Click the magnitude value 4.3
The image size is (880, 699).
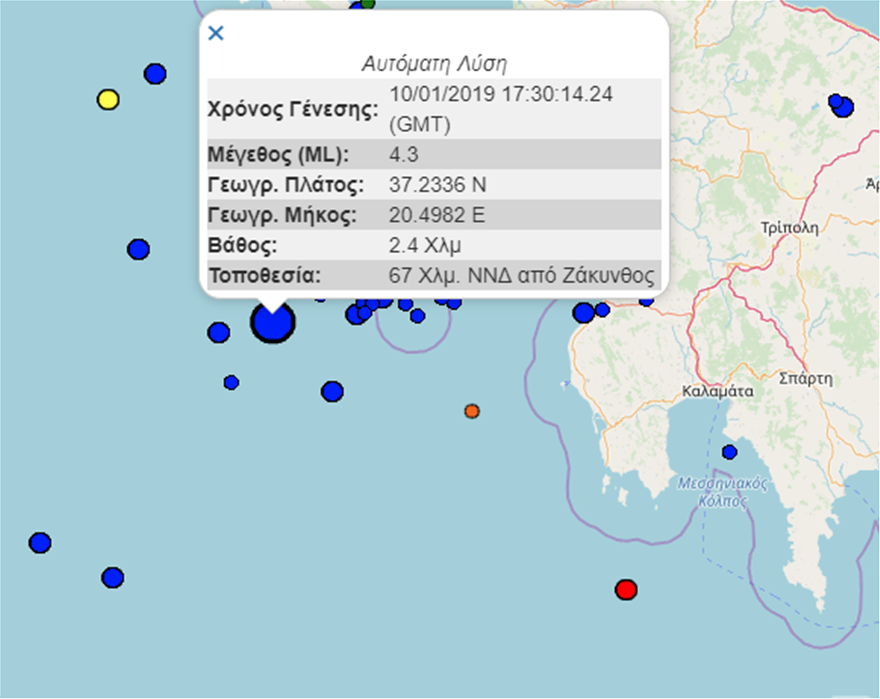(x=404, y=154)
